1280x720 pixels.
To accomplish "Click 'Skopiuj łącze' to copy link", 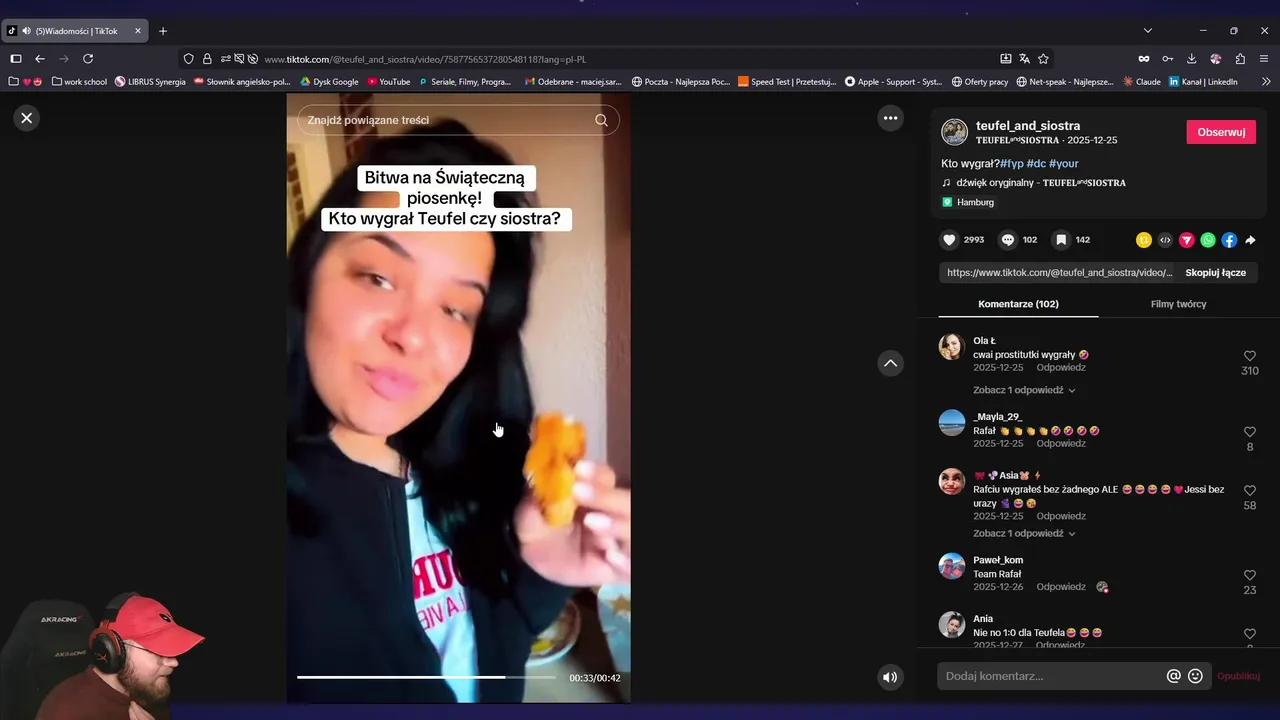I will [1215, 272].
